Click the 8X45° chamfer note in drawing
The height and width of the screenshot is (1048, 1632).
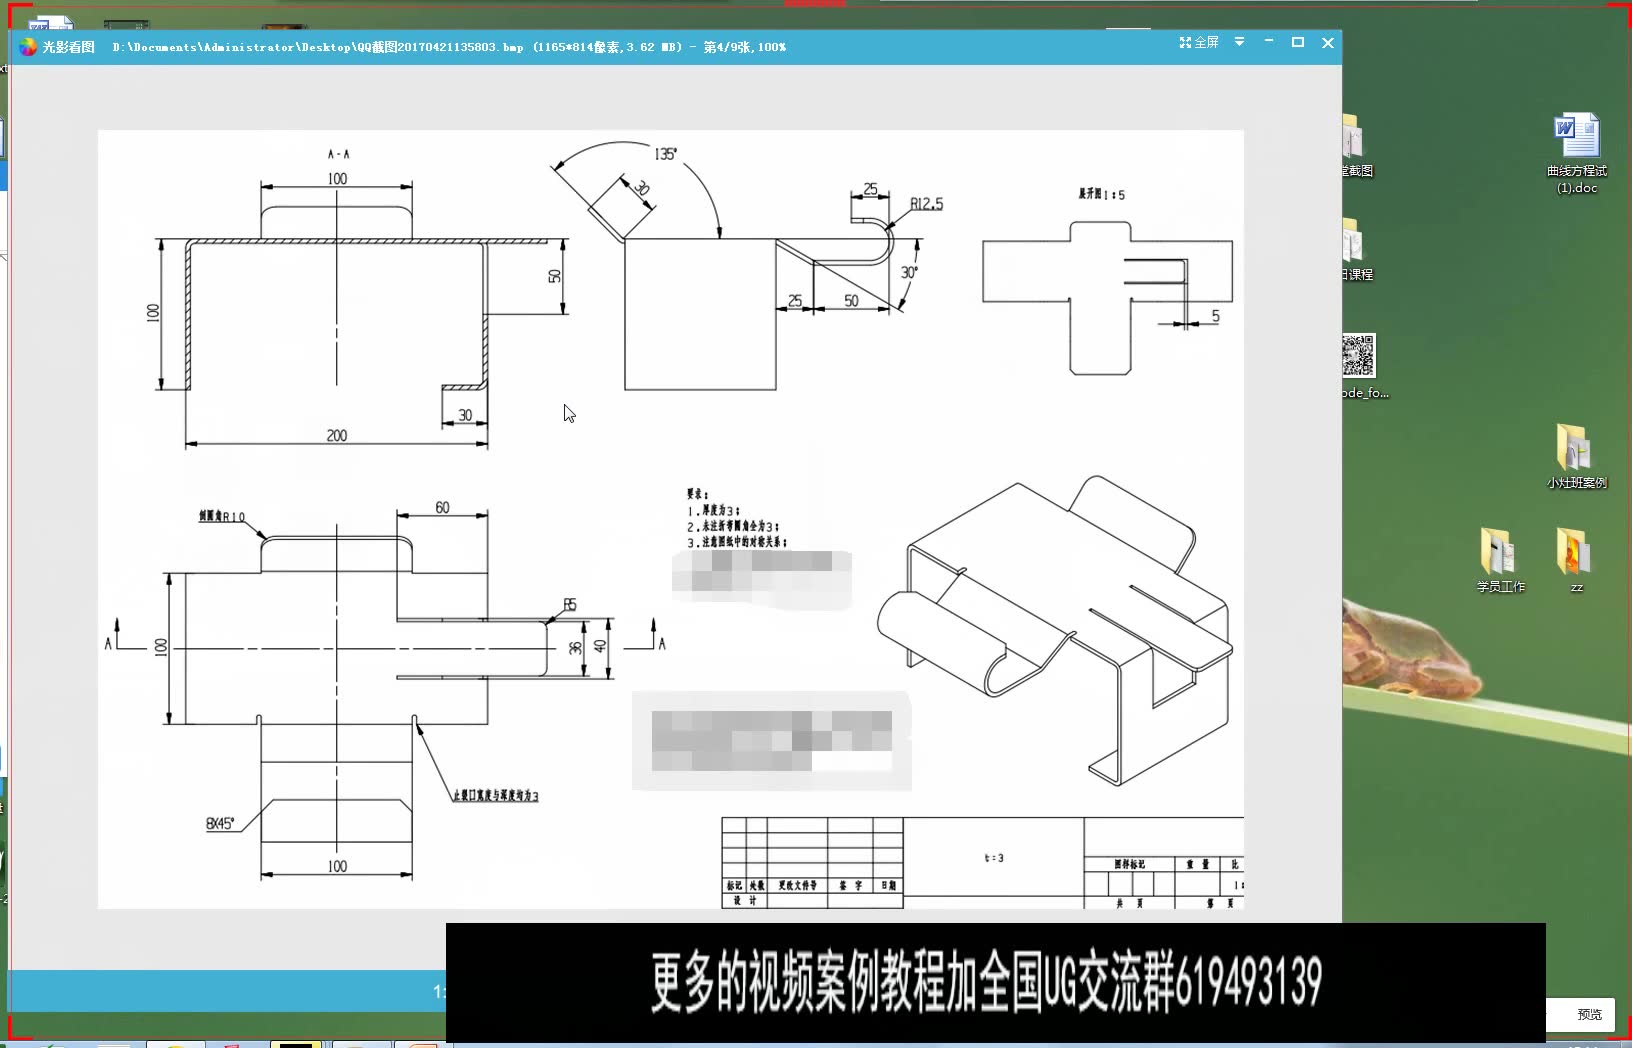click(220, 823)
